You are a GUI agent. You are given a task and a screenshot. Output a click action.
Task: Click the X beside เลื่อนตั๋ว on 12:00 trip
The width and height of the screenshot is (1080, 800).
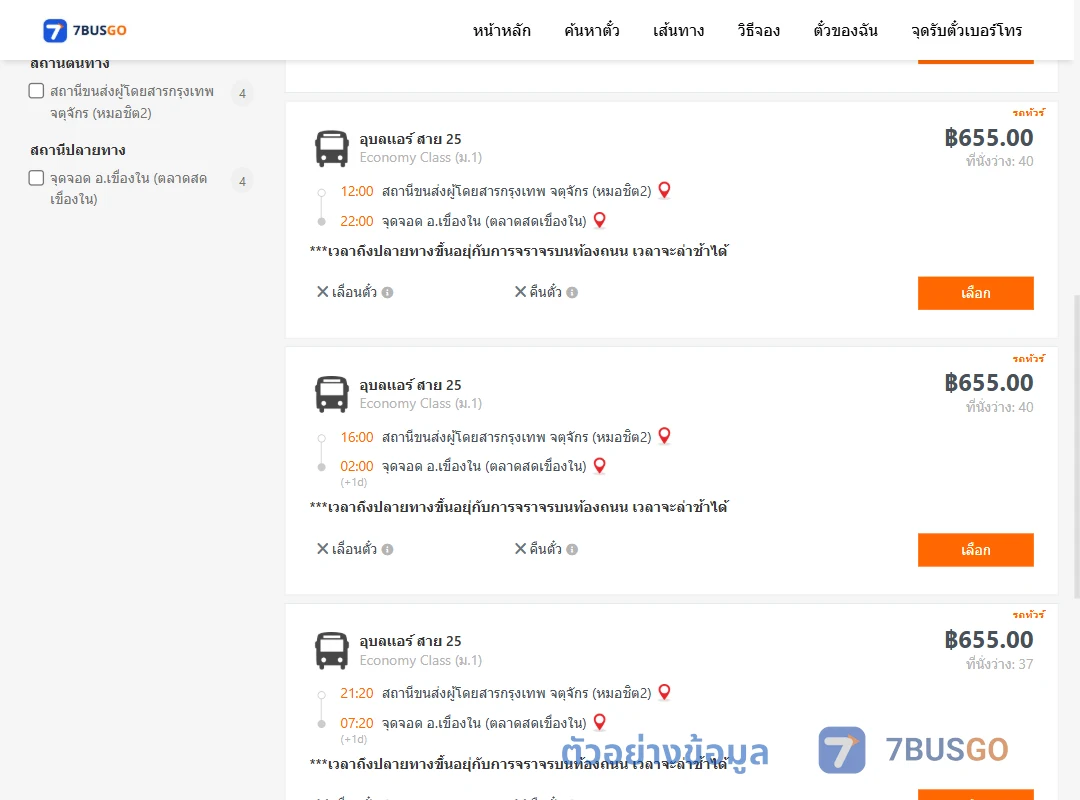[x=322, y=291]
